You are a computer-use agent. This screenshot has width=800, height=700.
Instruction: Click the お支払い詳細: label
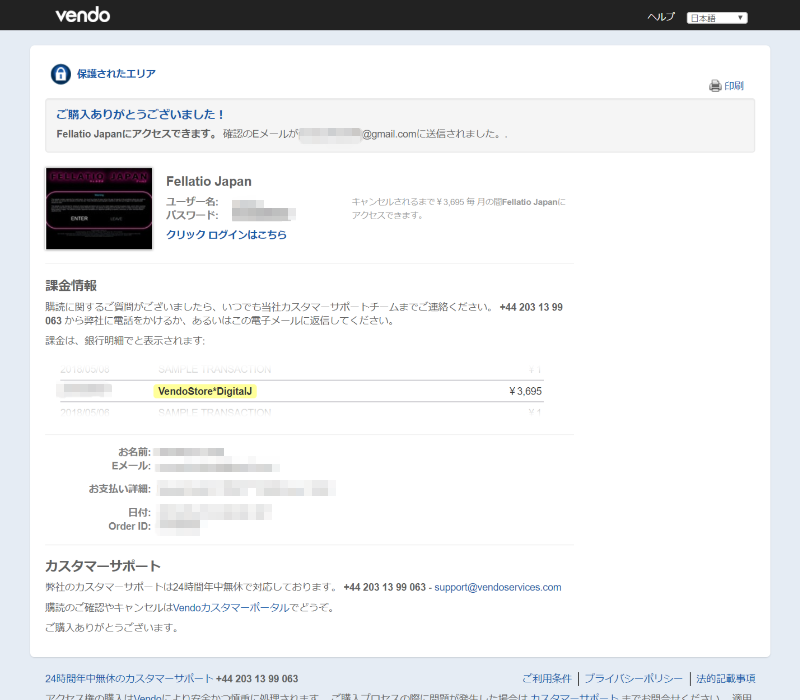click(120, 489)
